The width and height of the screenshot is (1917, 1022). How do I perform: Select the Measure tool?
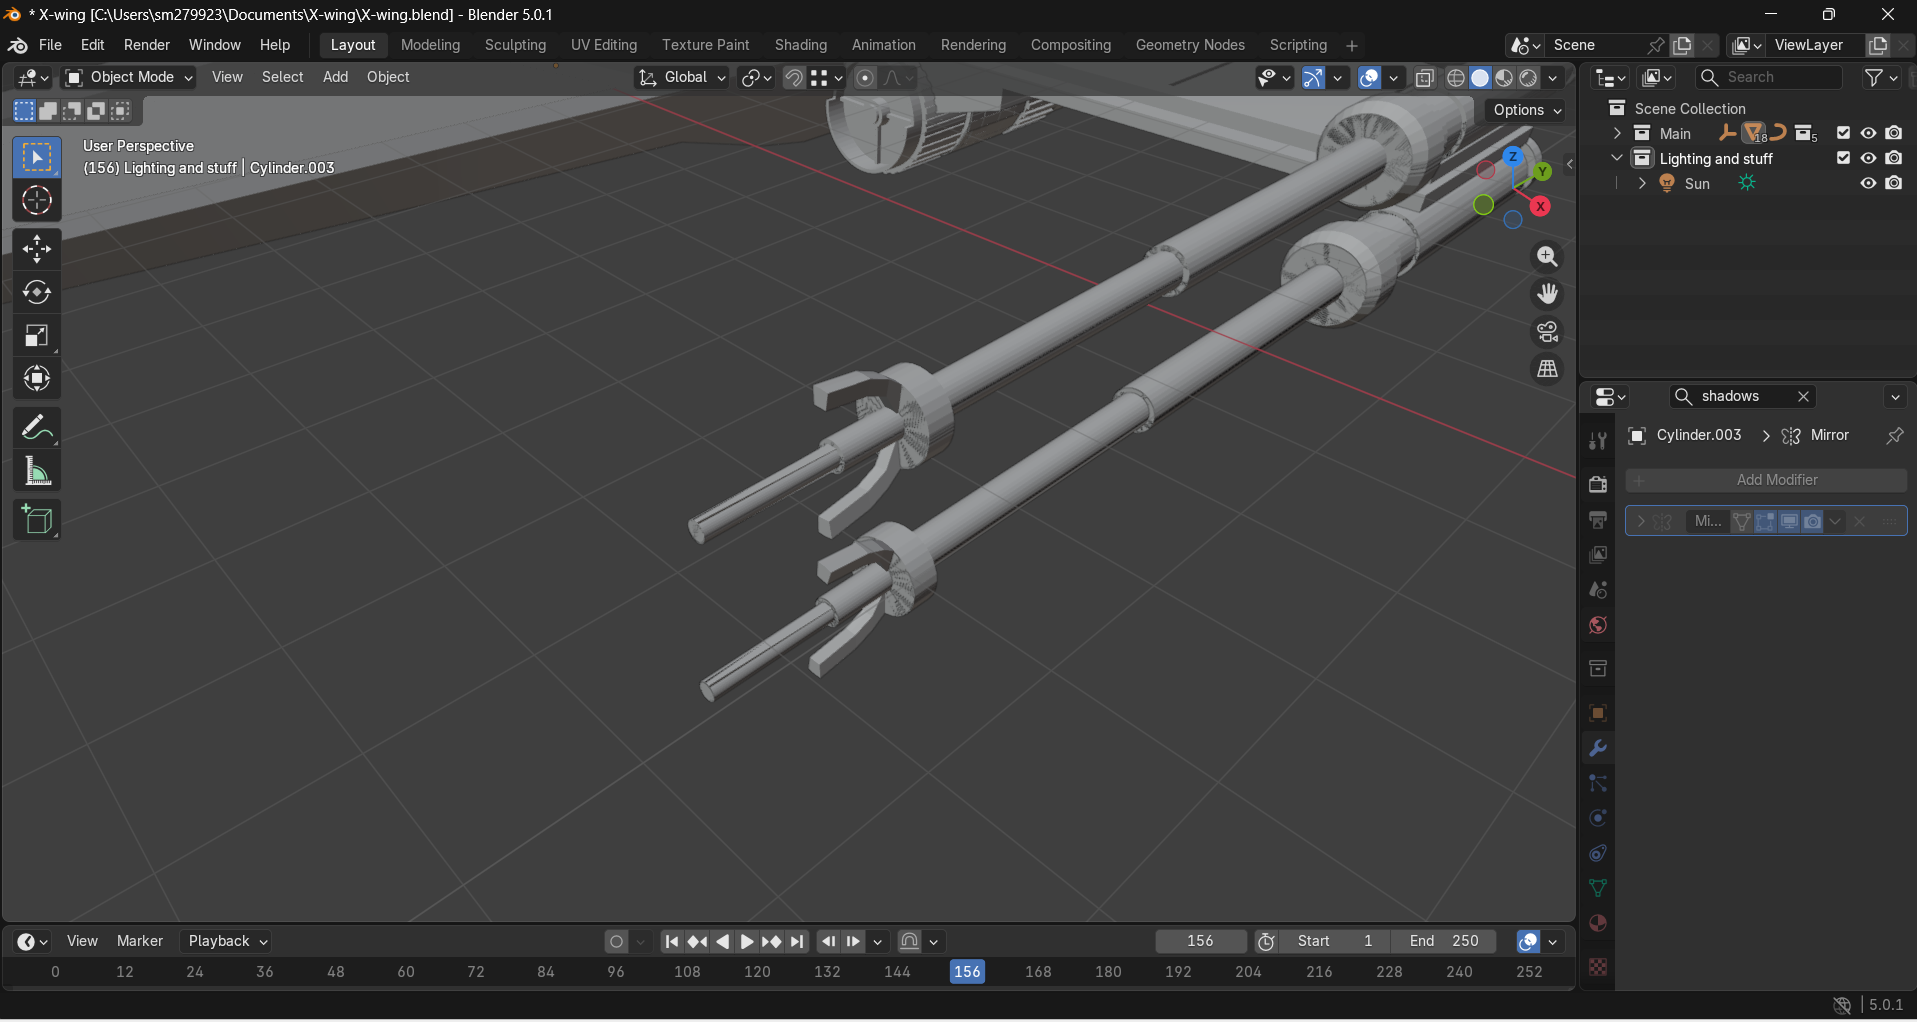pos(37,472)
